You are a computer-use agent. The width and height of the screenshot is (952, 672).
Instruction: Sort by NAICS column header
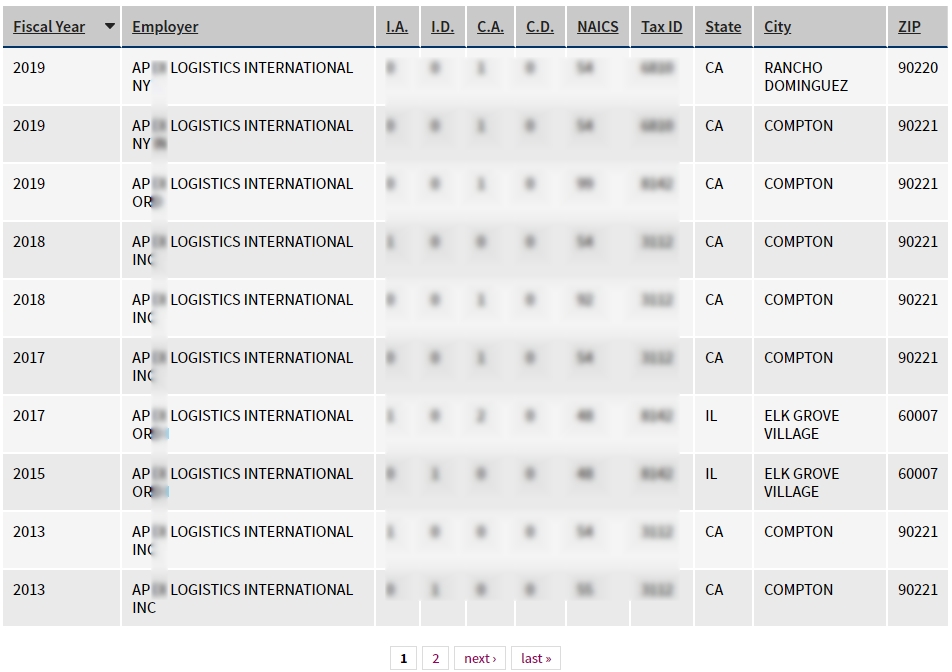pos(598,27)
